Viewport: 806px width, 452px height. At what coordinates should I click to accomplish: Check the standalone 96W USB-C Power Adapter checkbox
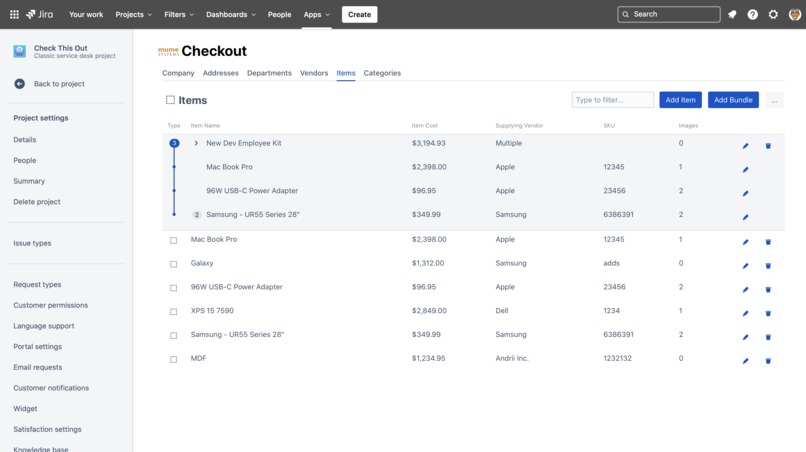click(x=174, y=288)
